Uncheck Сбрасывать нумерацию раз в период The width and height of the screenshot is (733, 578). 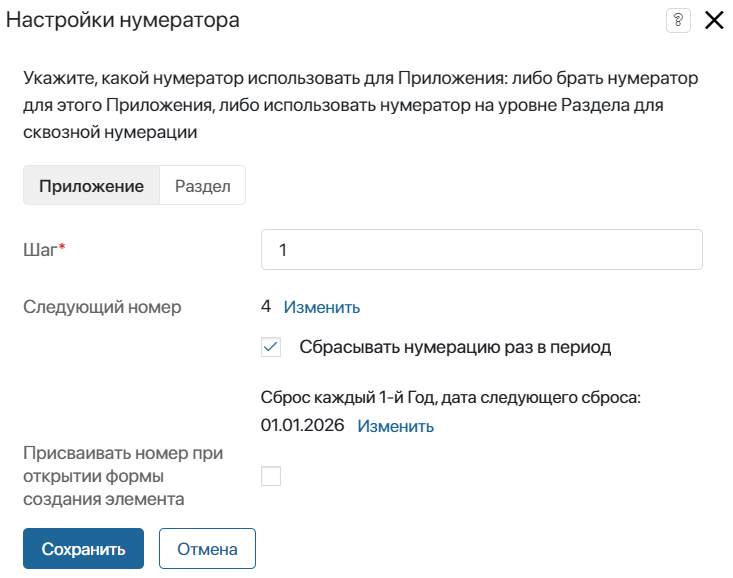(x=271, y=347)
